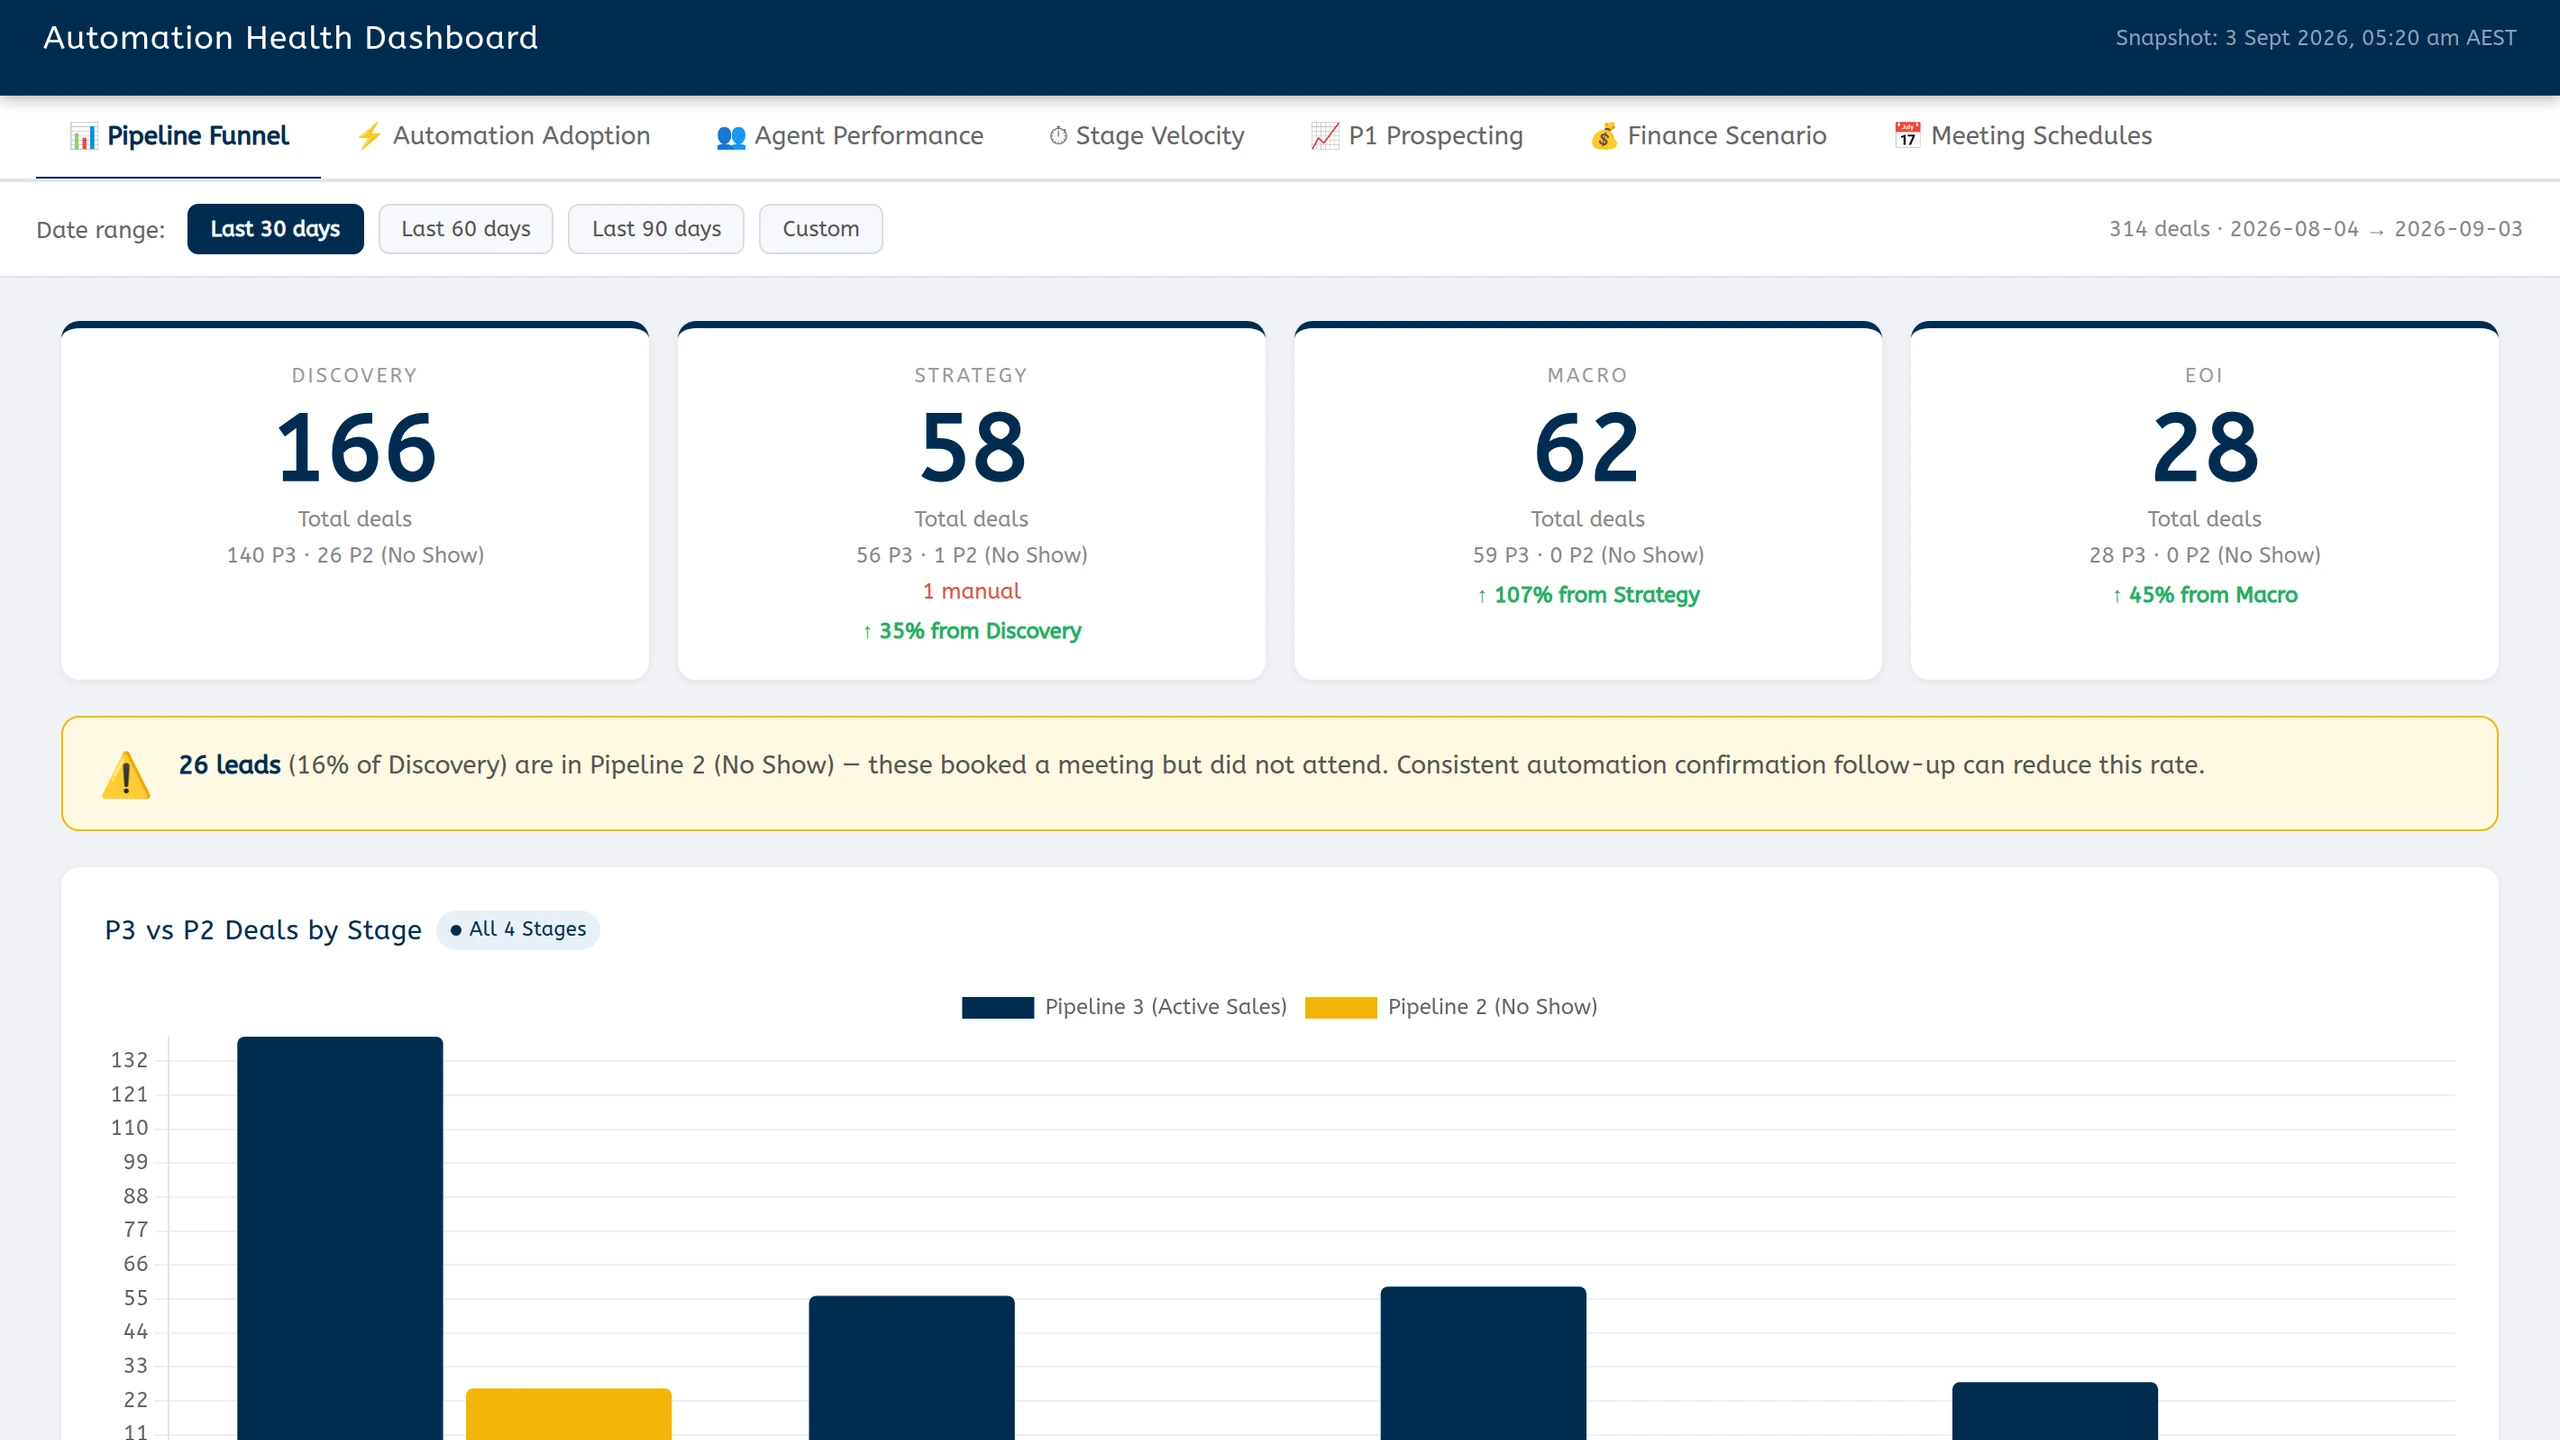The width and height of the screenshot is (2560, 1440).
Task: View the Meeting Schedules tab
Action: (2022, 136)
